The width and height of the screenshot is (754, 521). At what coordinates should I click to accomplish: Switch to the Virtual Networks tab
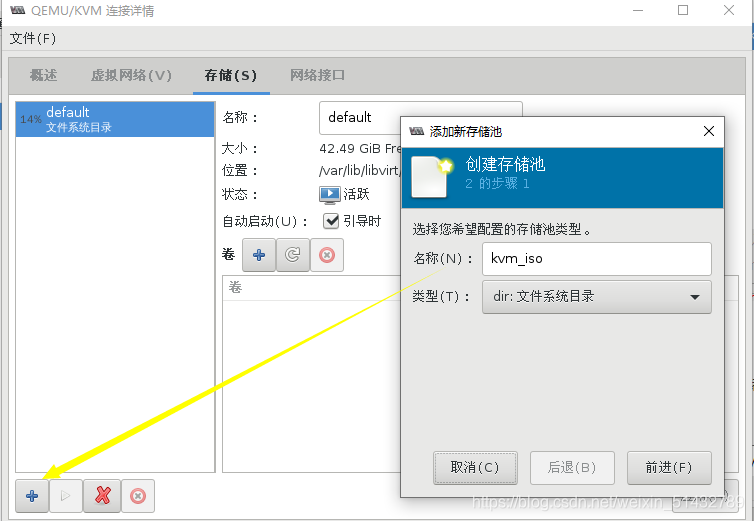click(131, 75)
